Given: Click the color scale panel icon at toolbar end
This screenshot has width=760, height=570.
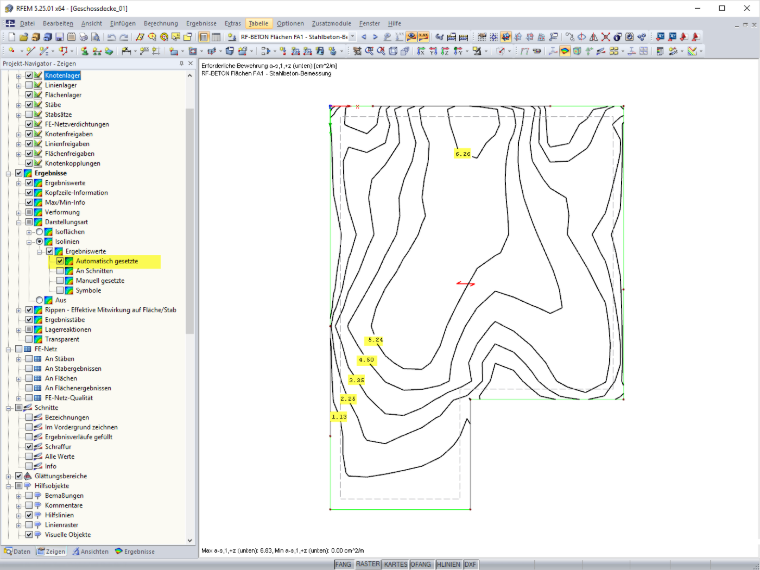Looking at the screenshot, I should point(692,51).
